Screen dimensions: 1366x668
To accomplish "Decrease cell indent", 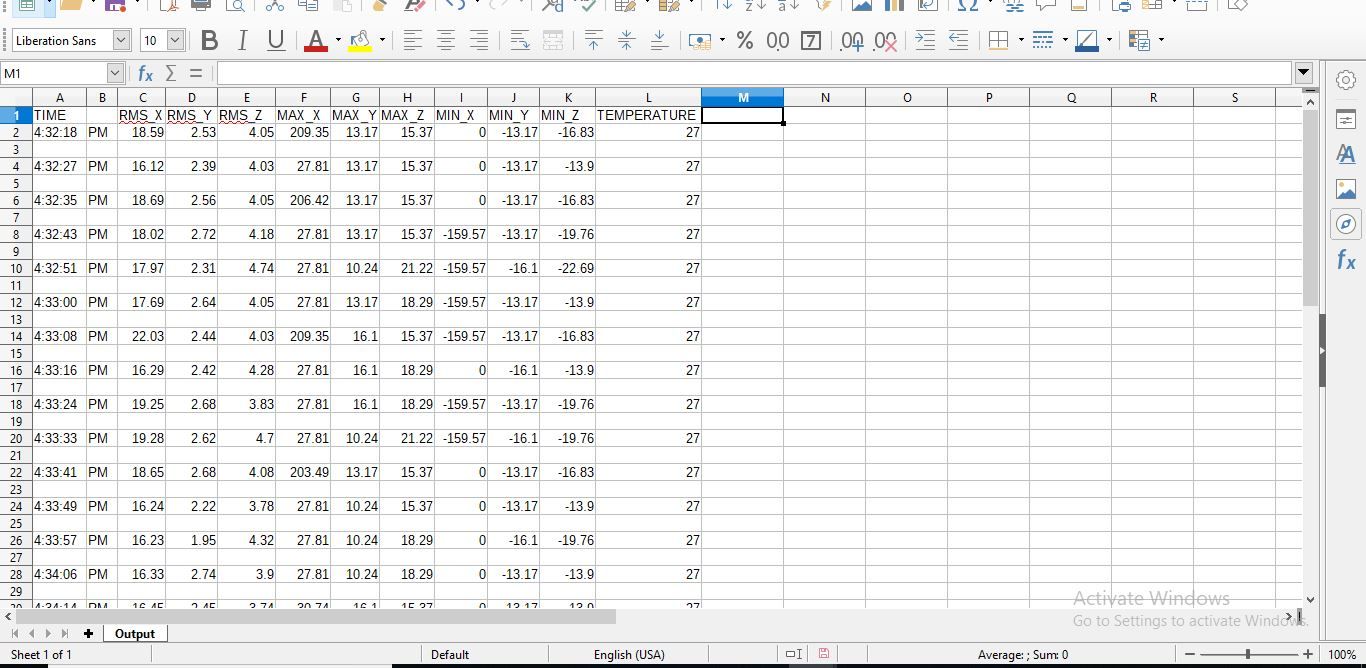I will coord(958,41).
